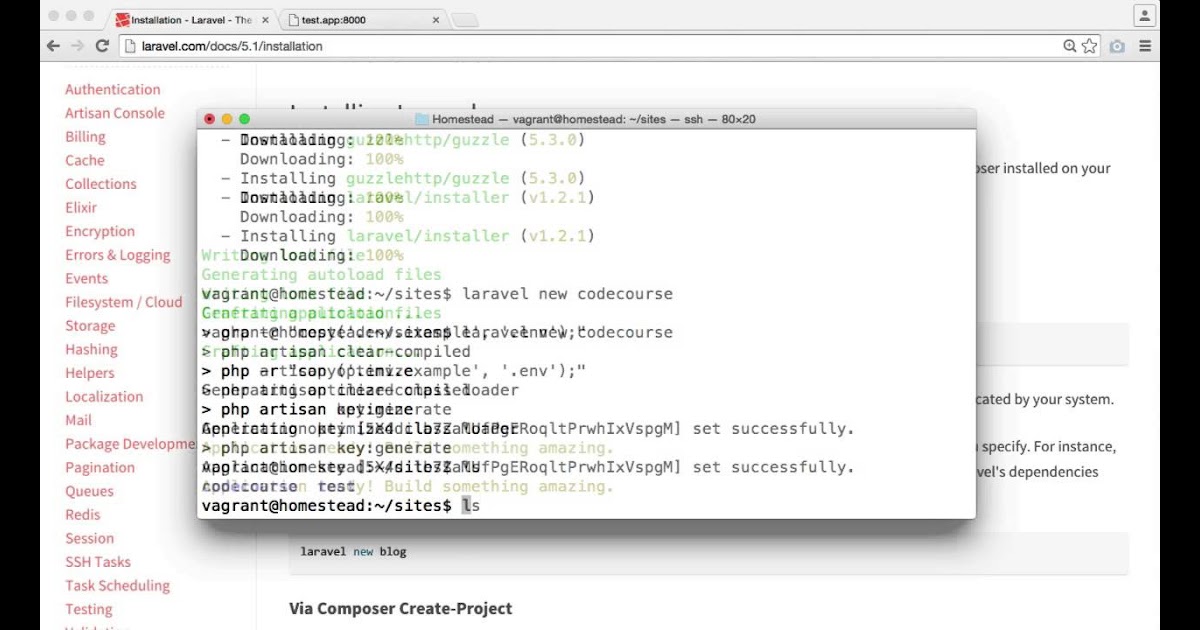This screenshot has height=630, width=1200.
Task: Open the SSH Tasks docs link
Action: tap(98, 562)
